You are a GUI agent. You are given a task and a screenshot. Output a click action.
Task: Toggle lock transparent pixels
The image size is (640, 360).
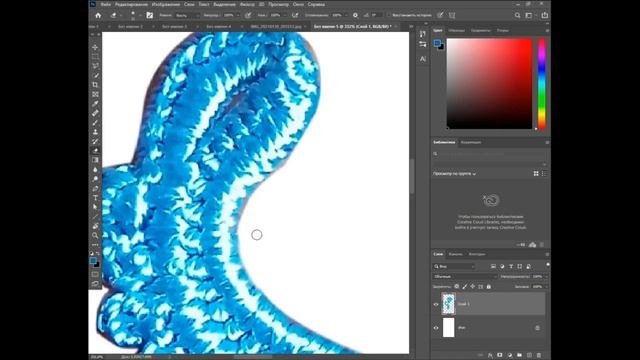(457, 287)
